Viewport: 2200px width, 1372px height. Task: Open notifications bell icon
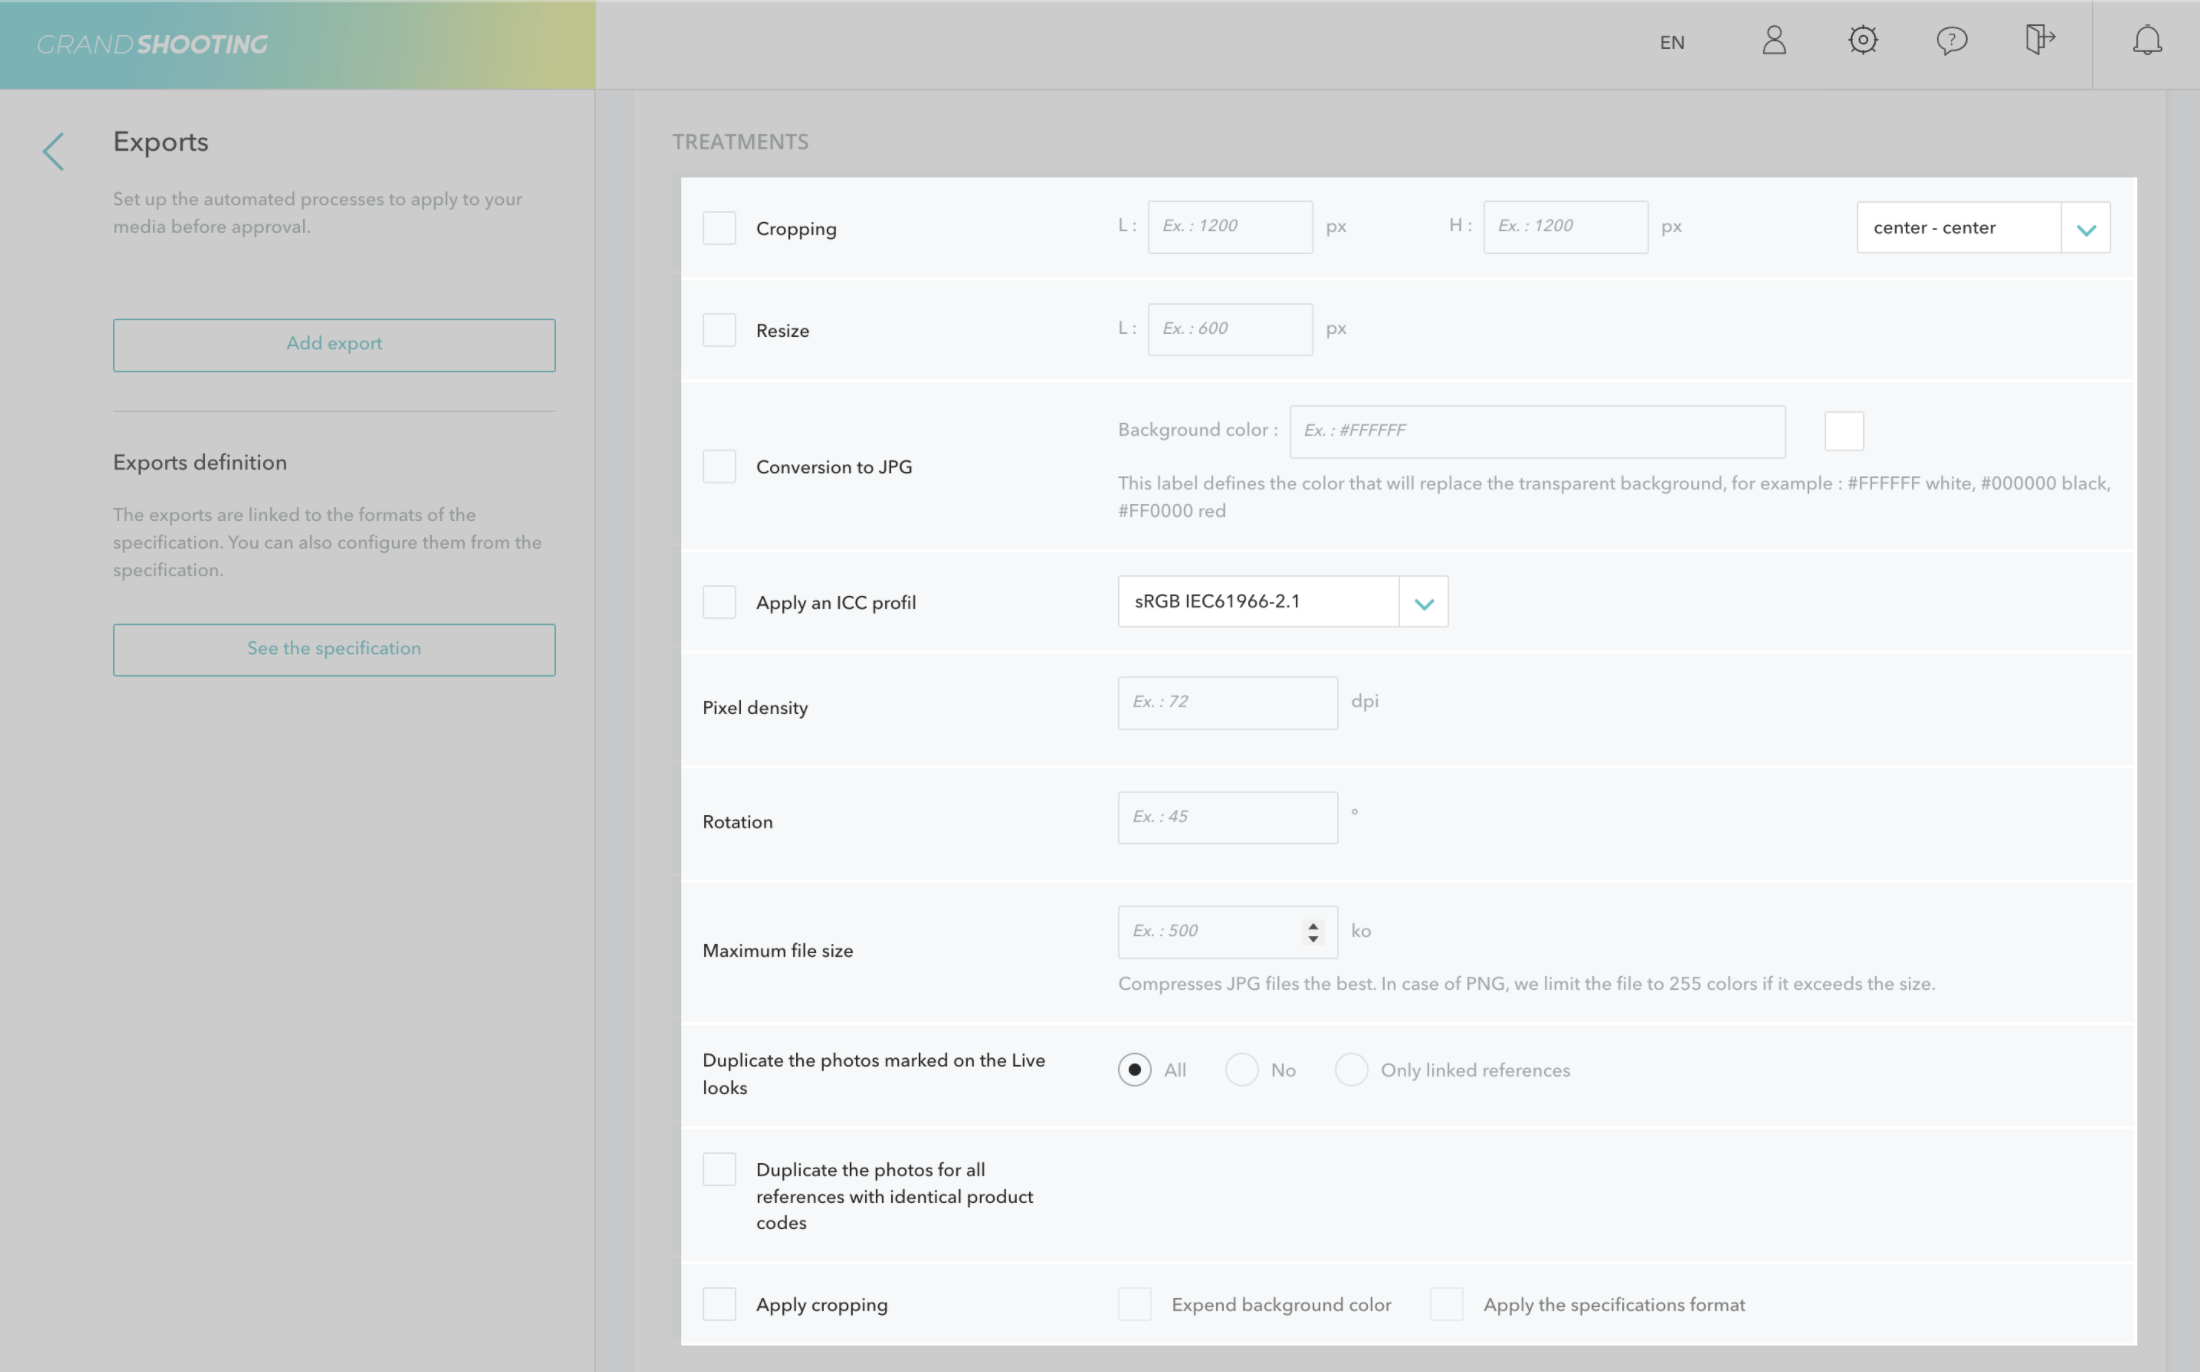[2147, 41]
